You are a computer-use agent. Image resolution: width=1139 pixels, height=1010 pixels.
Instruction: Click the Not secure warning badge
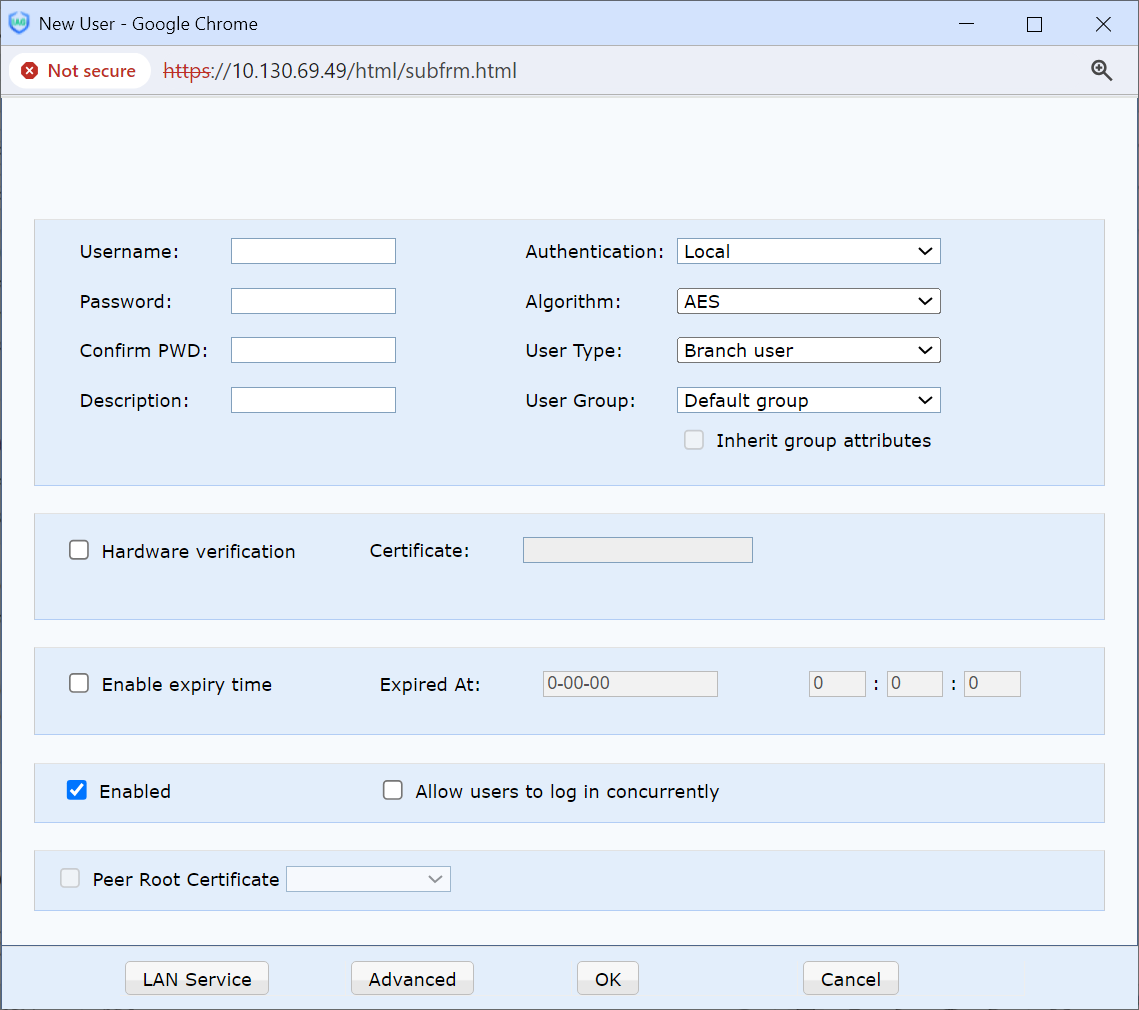(79, 71)
